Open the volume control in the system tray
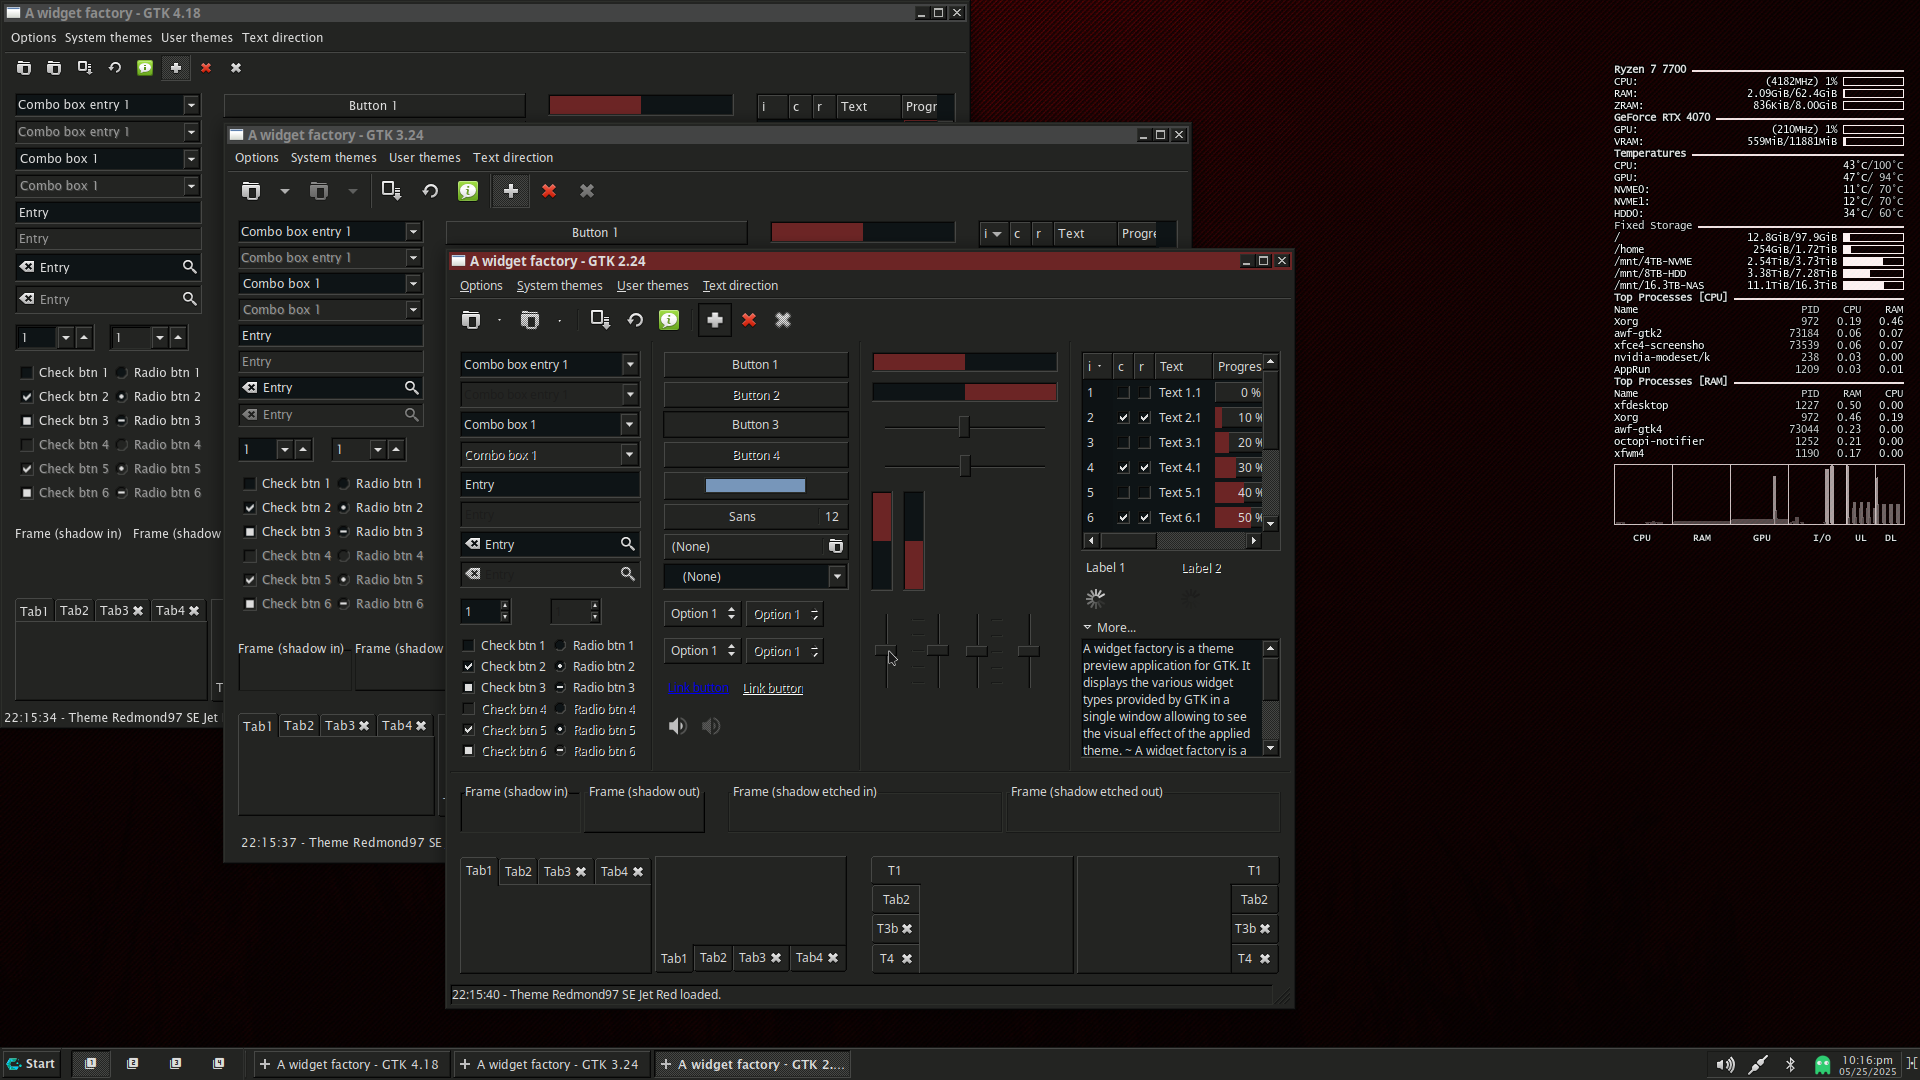 (1725, 1064)
